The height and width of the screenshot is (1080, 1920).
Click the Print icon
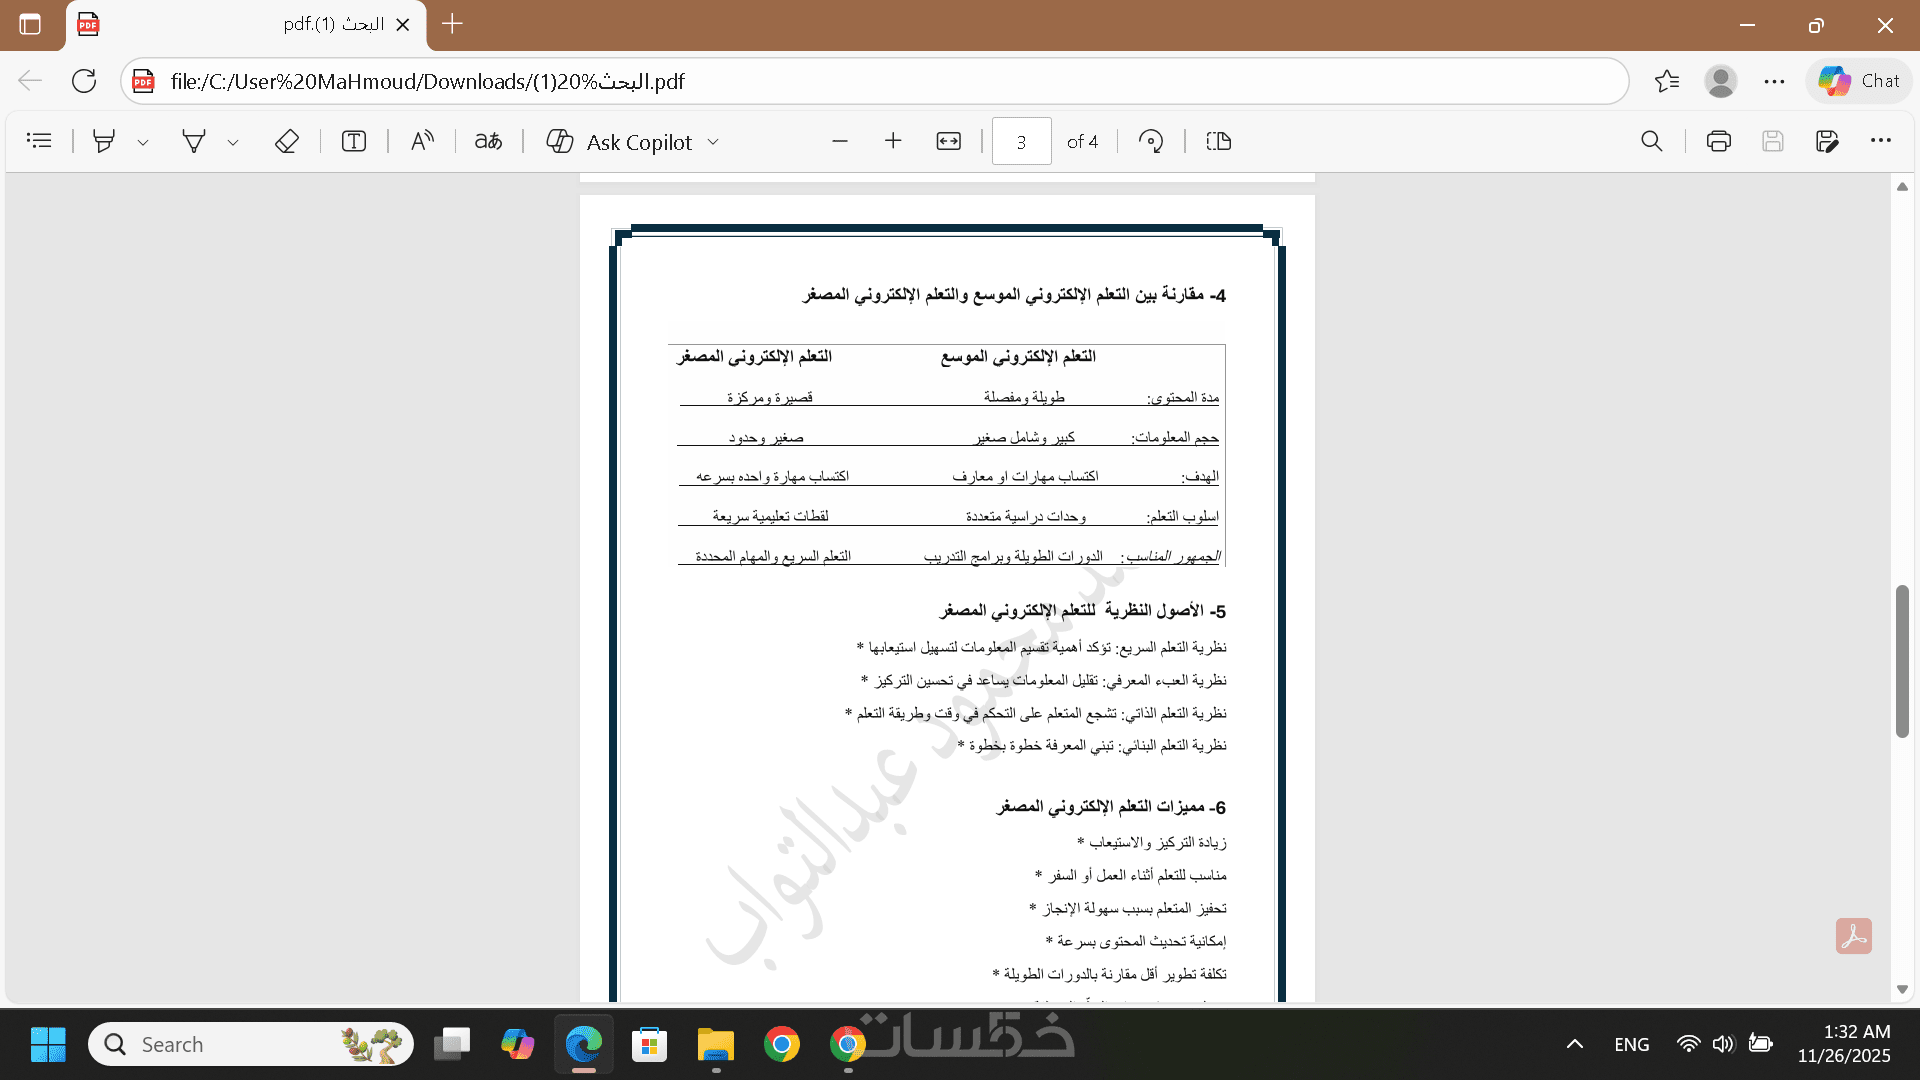1719,141
